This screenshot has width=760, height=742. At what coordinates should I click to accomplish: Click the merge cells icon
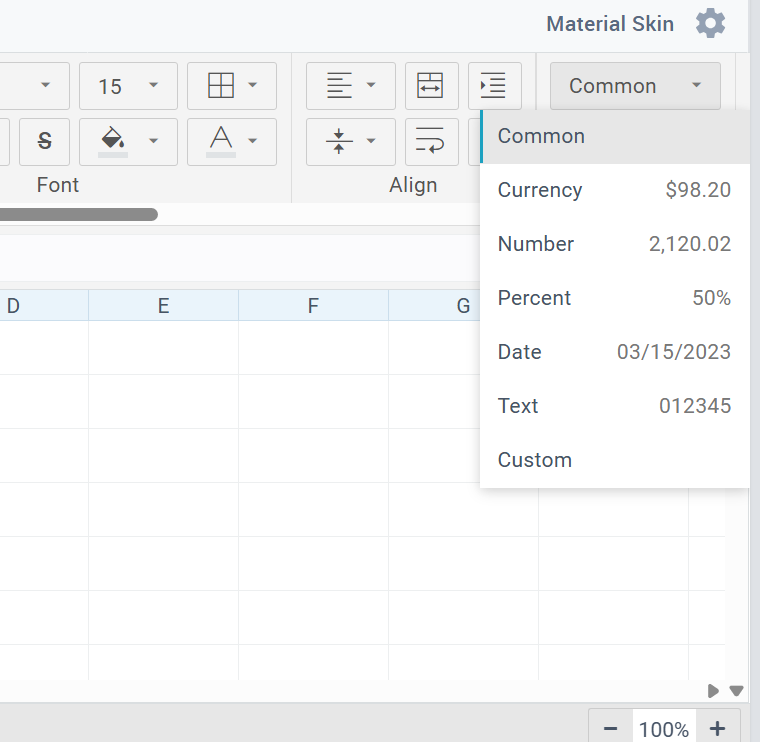431,86
